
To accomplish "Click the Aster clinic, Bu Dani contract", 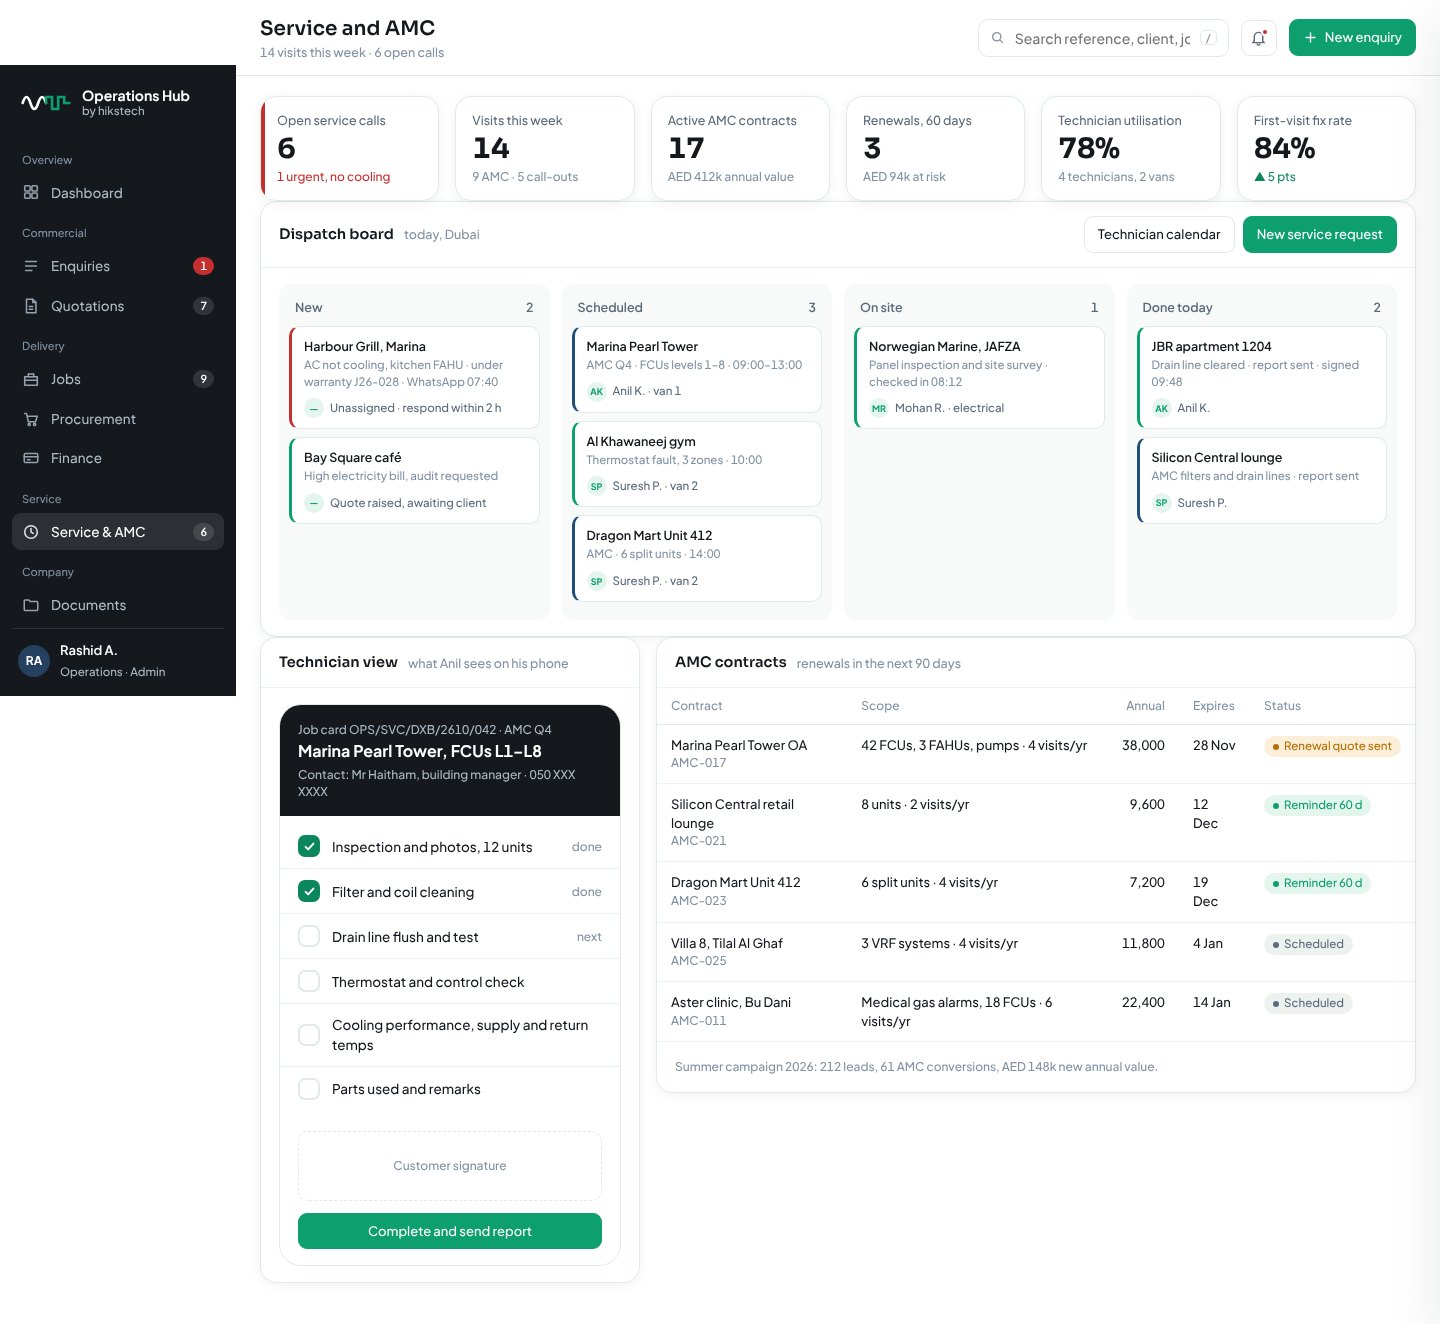I will [1036, 1011].
